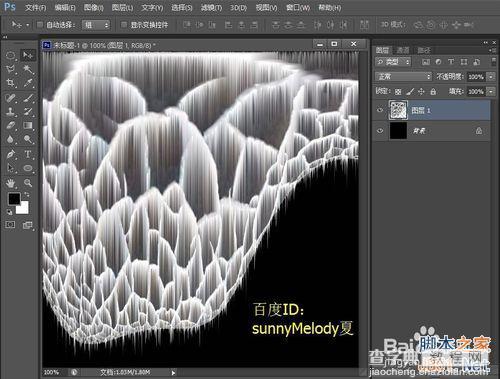This screenshot has height=379, width=500.
Task: Switch to the 路径 (Paths) tab
Action: (424, 50)
